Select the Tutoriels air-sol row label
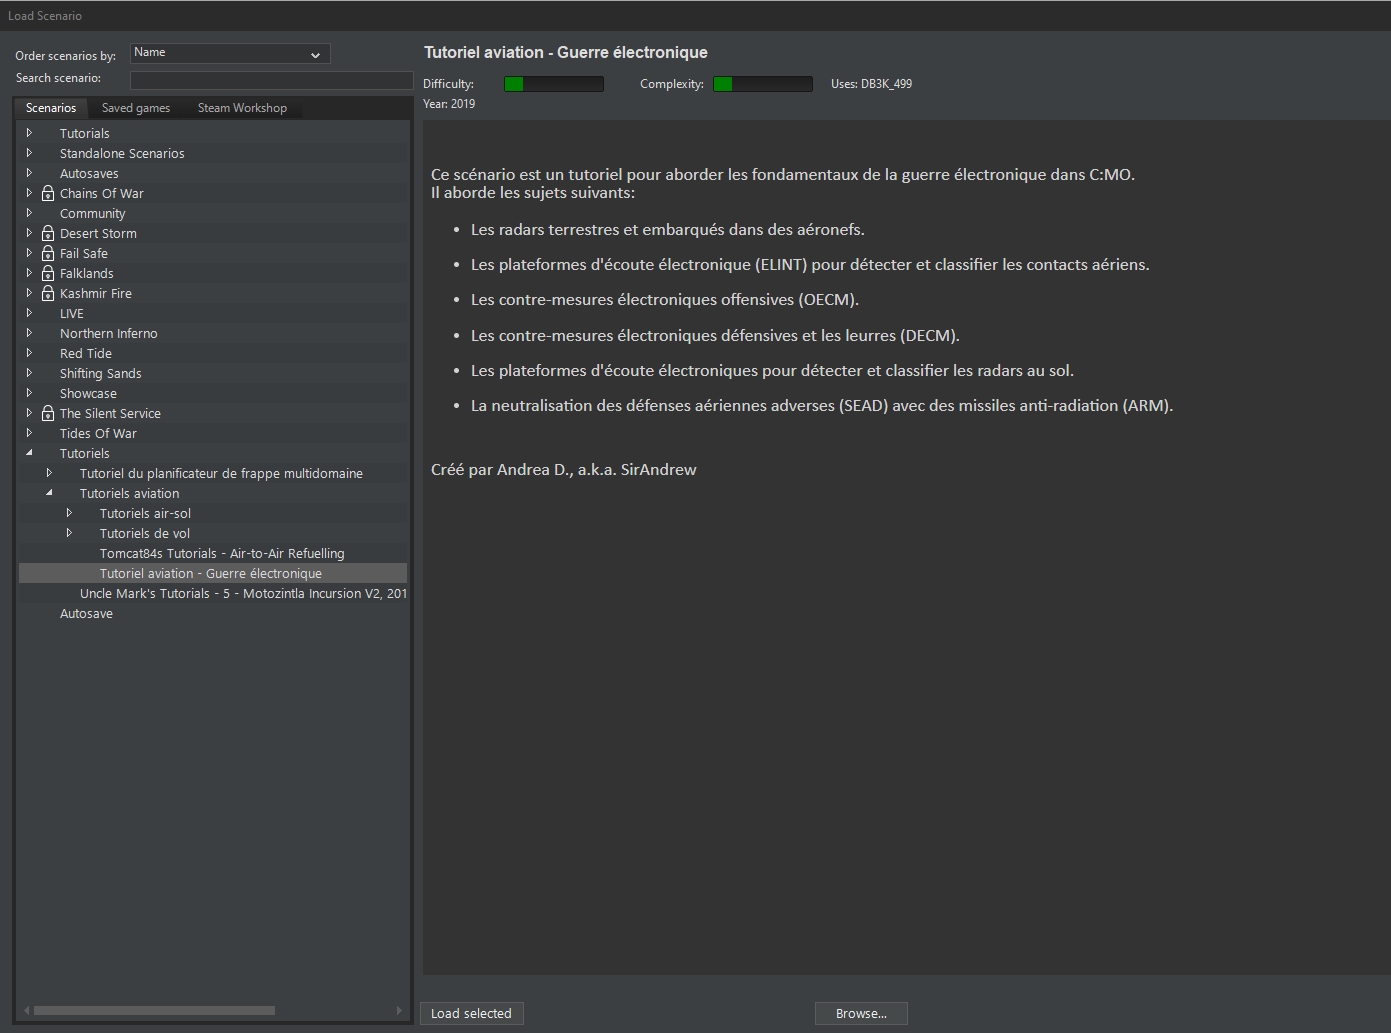Viewport: 1391px width, 1033px height. point(145,513)
